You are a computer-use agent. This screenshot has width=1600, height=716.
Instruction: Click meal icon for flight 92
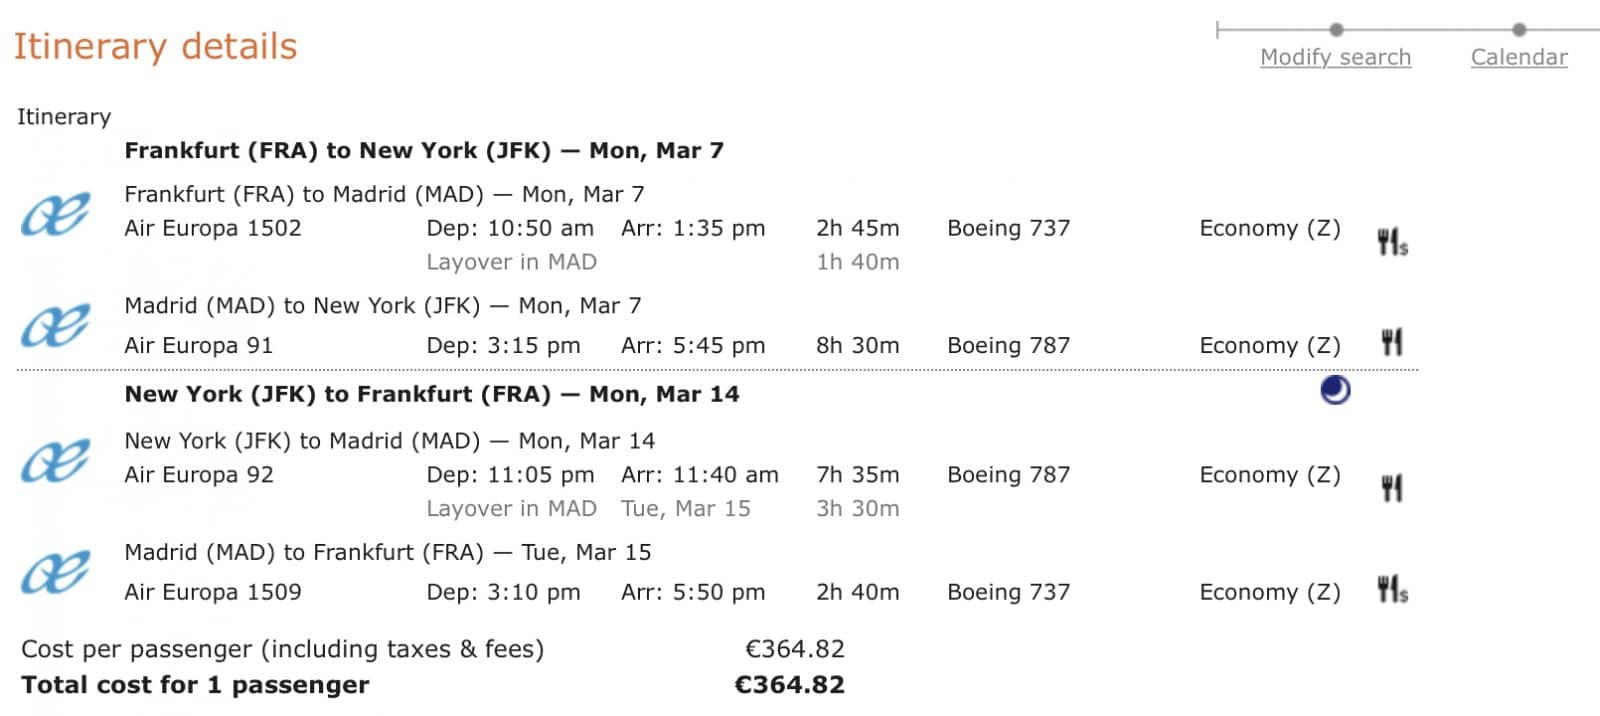pos(1391,488)
